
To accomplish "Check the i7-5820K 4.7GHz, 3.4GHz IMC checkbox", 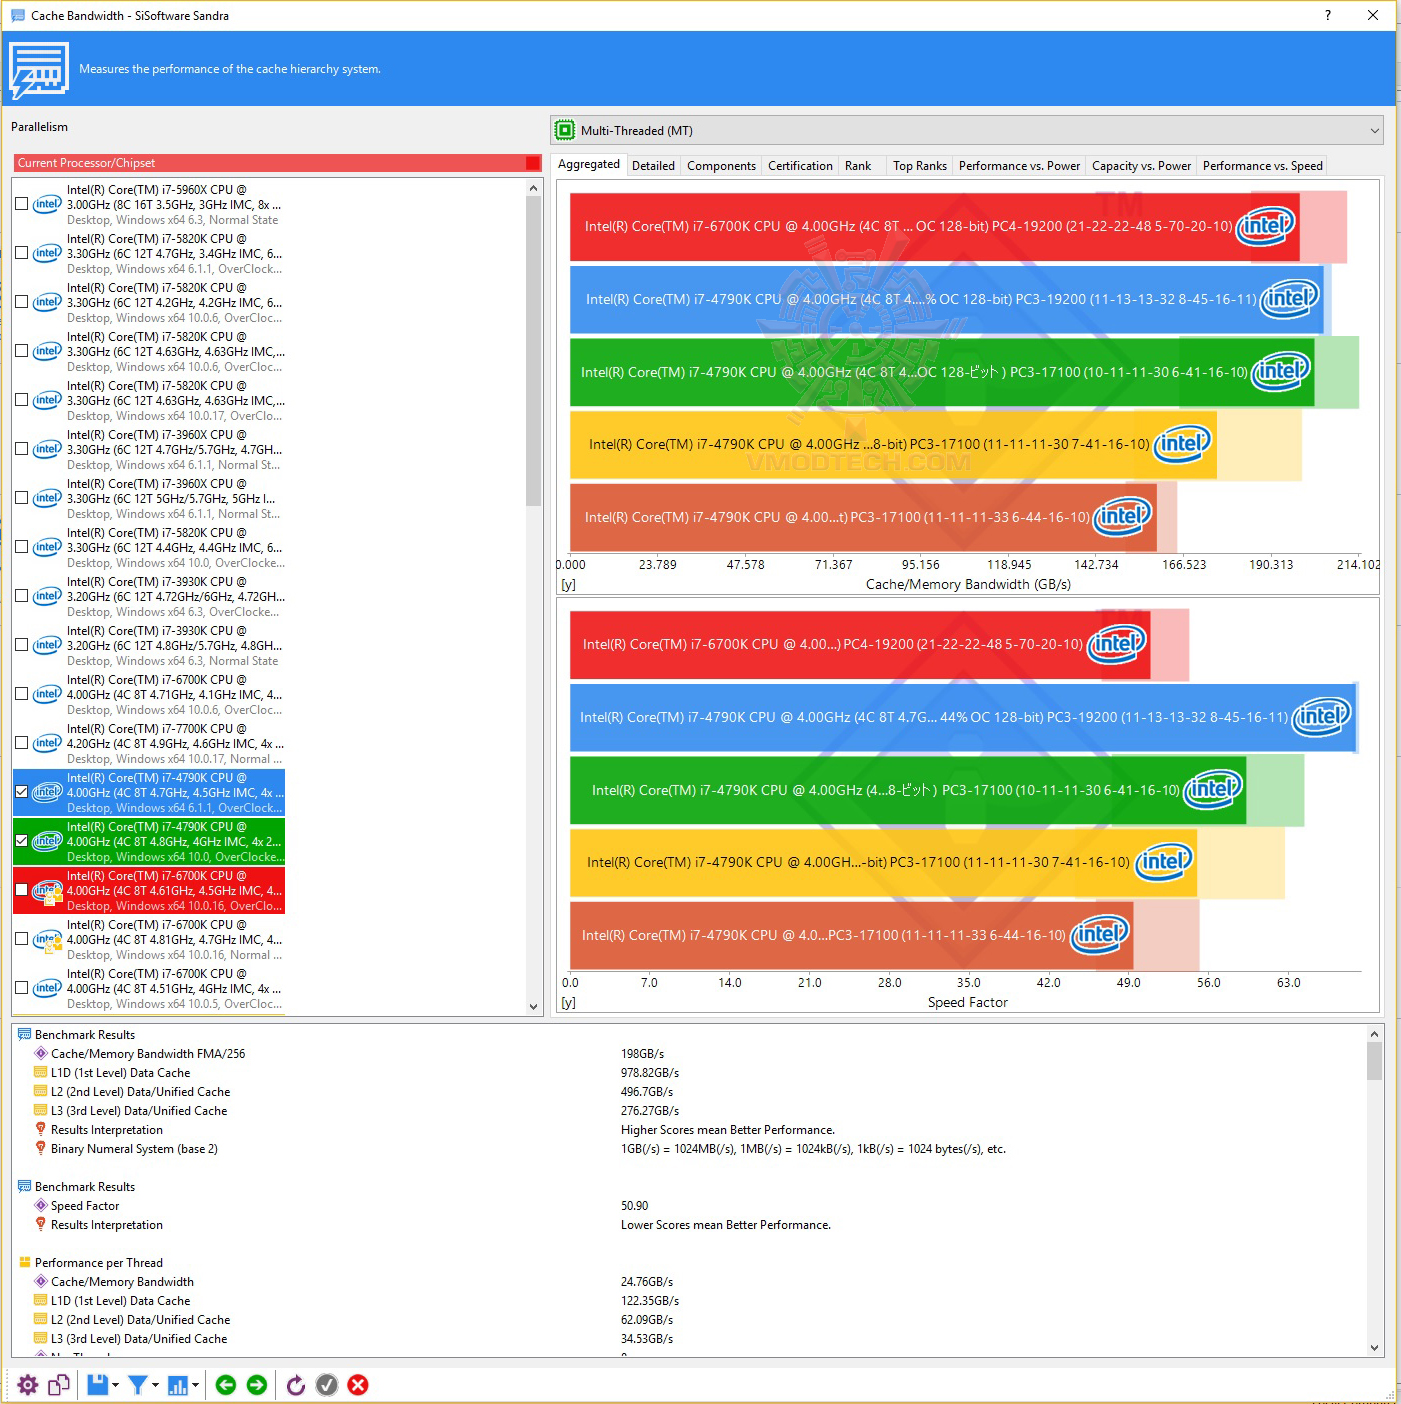I will pos(22,253).
